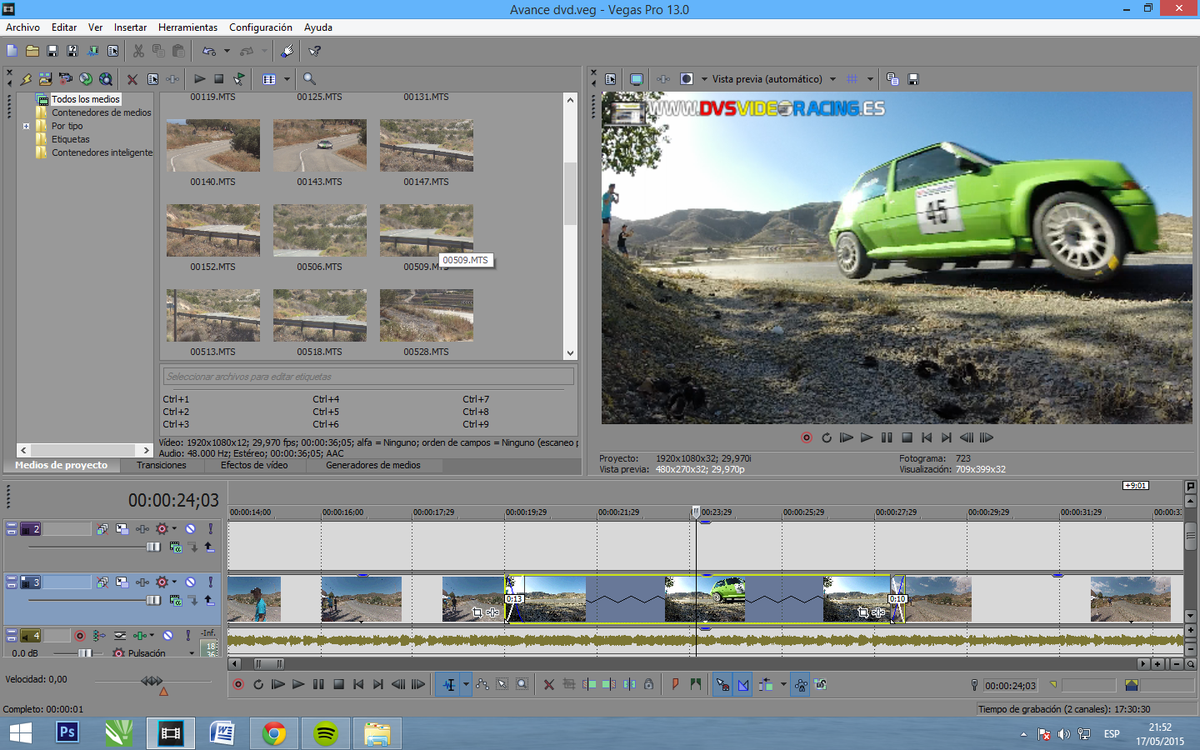Viewport: 1200px width, 750px height.
Task: Open Pulsación automation mode dropdown on track 4
Action: (190, 653)
